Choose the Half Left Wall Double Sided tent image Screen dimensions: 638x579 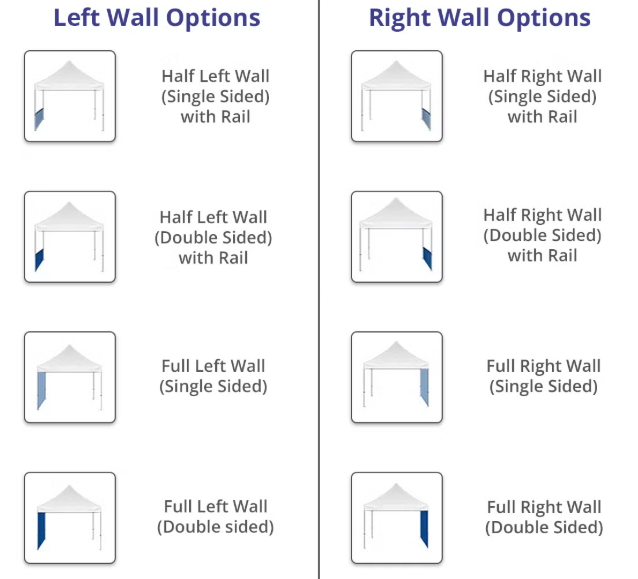(x=70, y=237)
